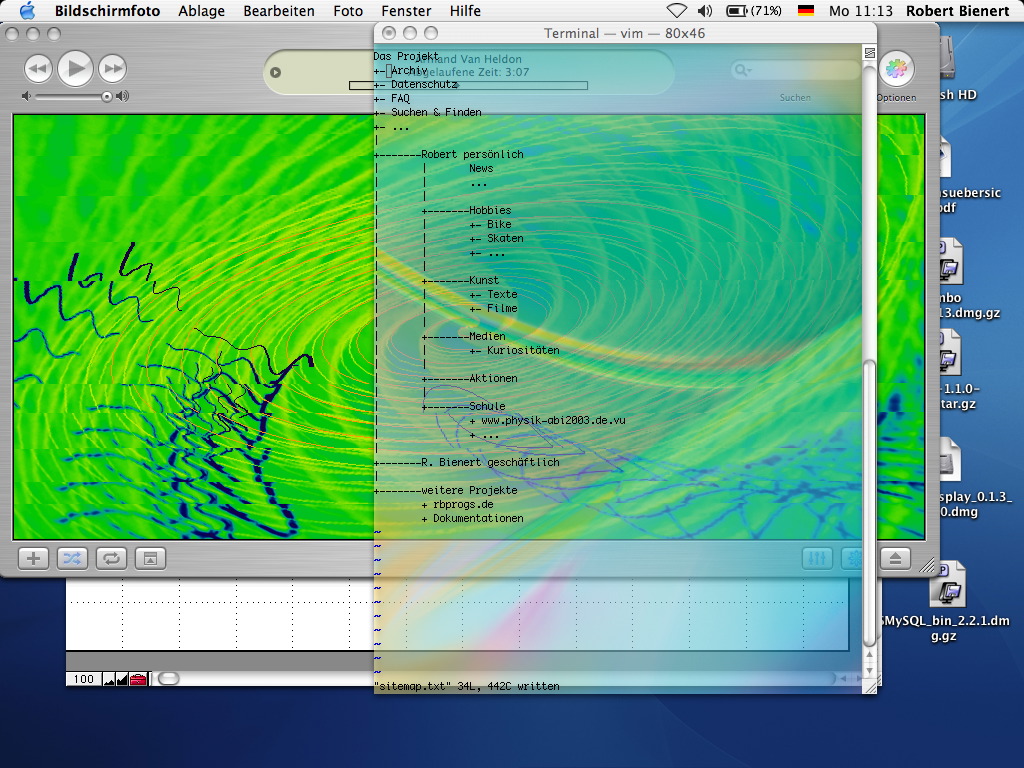This screenshot has width=1024, height=768.
Task: Click the small round button in iTunes display
Action: point(276,72)
